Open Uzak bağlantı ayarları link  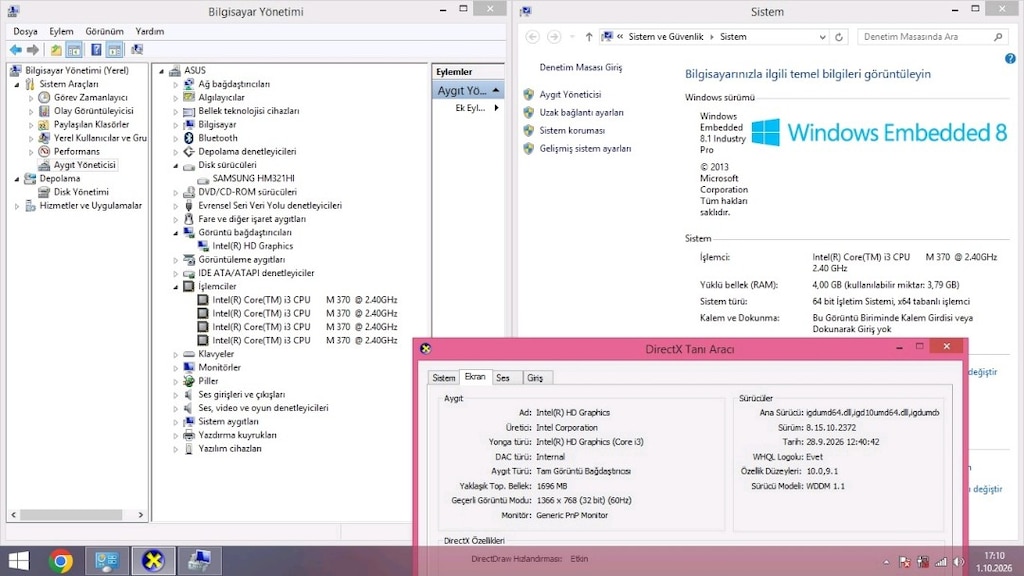(x=581, y=112)
